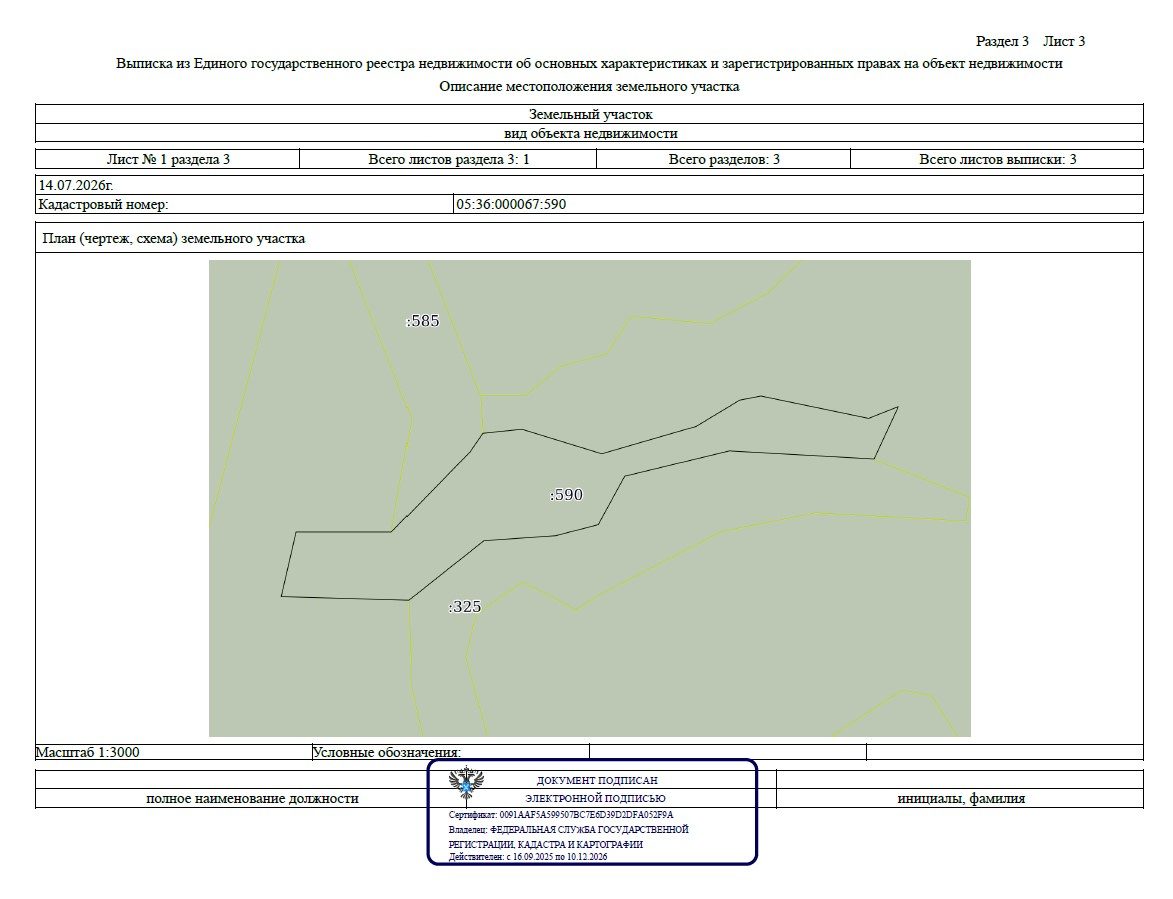Click the вид объекта недвижимости row
The height and width of the screenshot is (899, 1173).
pos(589,133)
